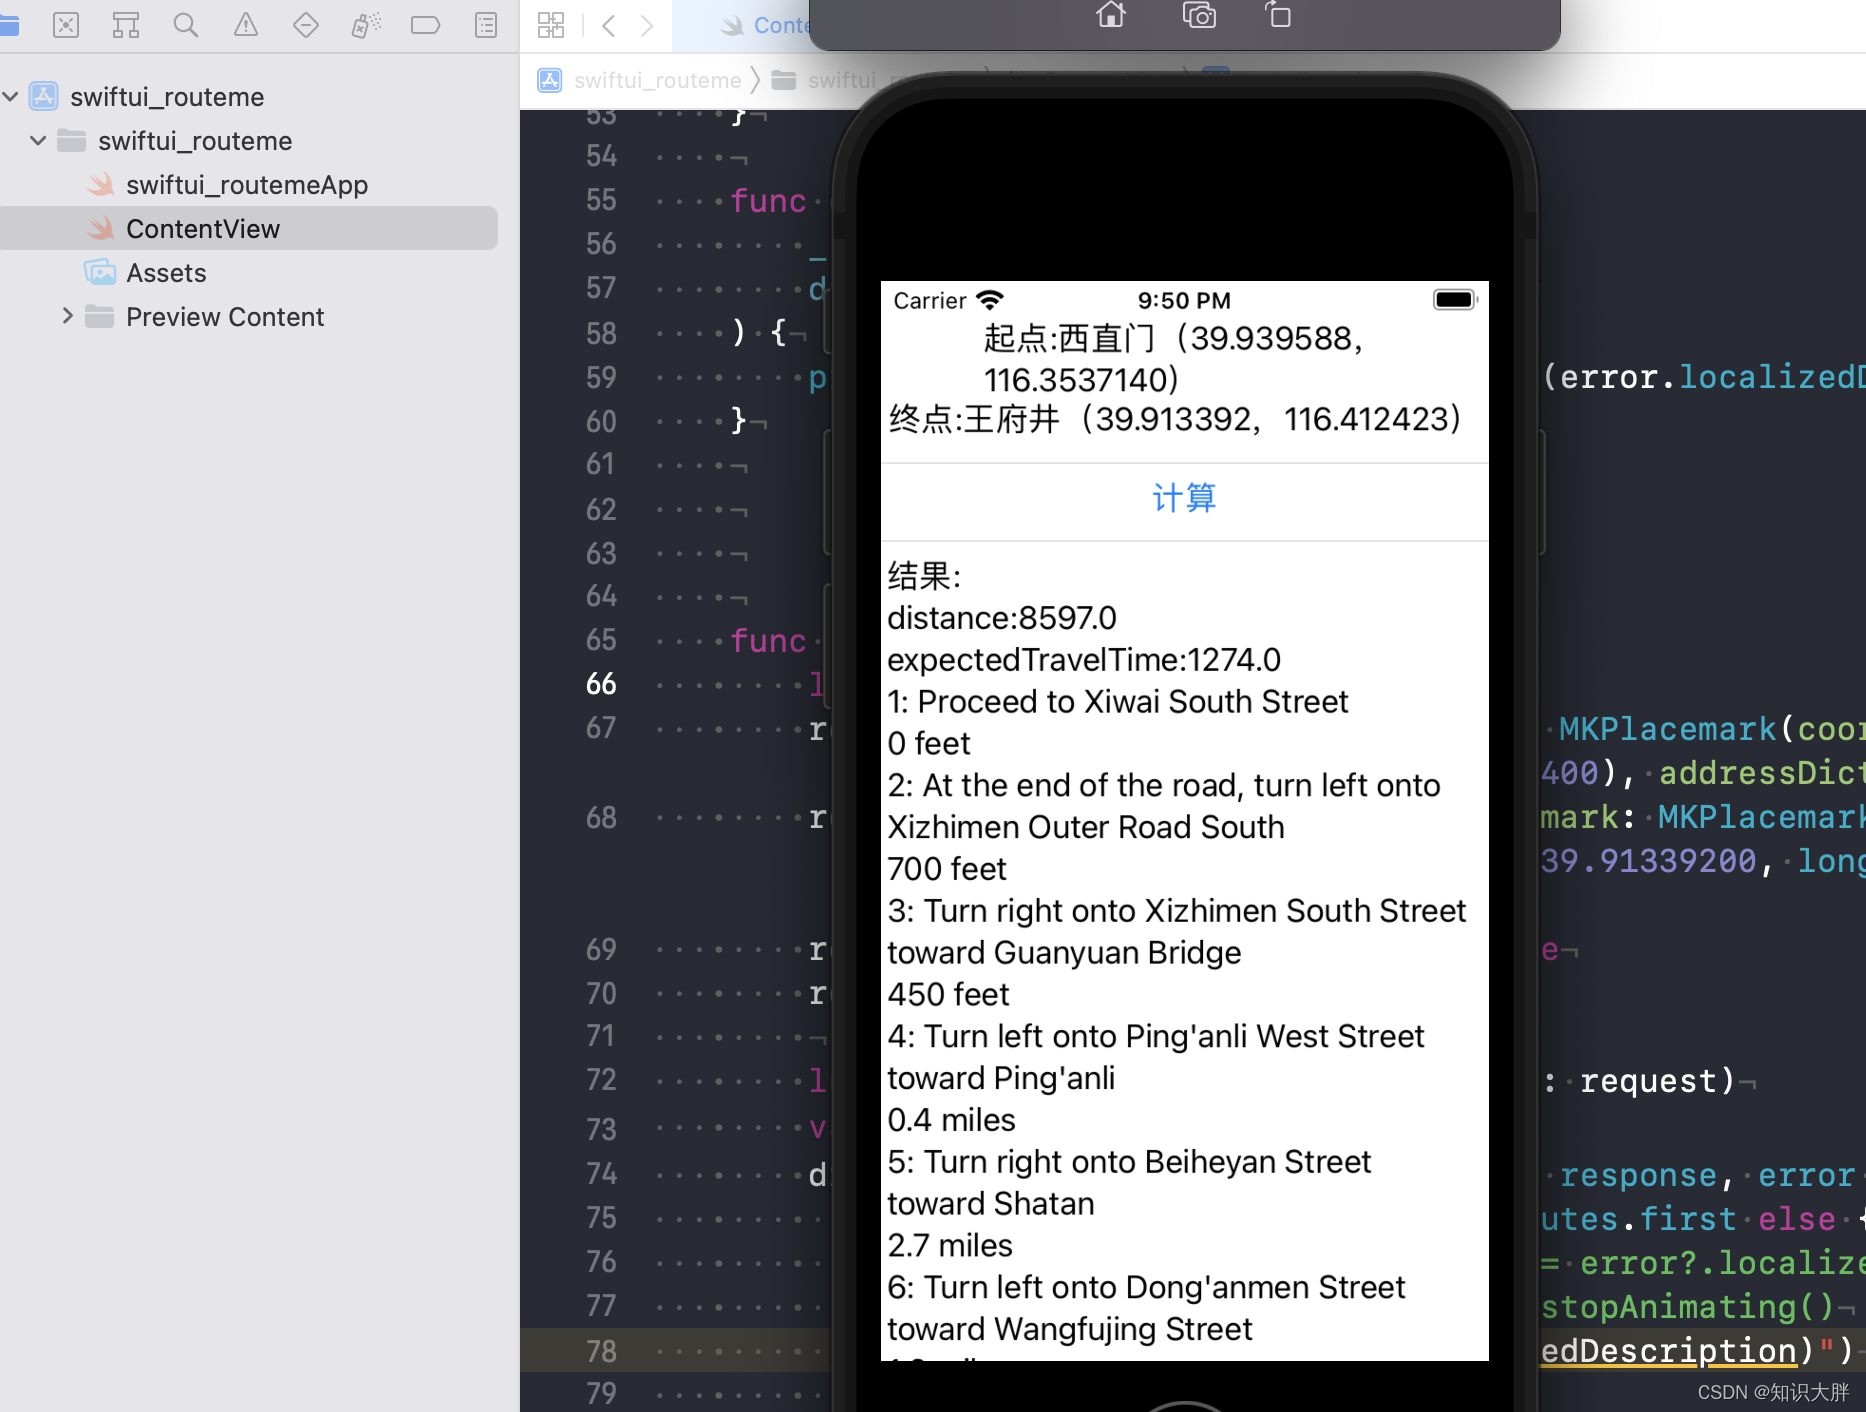This screenshot has width=1866, height=1412.
Task: Show the Debug navigator spray icon
Action: pos(366,25)
